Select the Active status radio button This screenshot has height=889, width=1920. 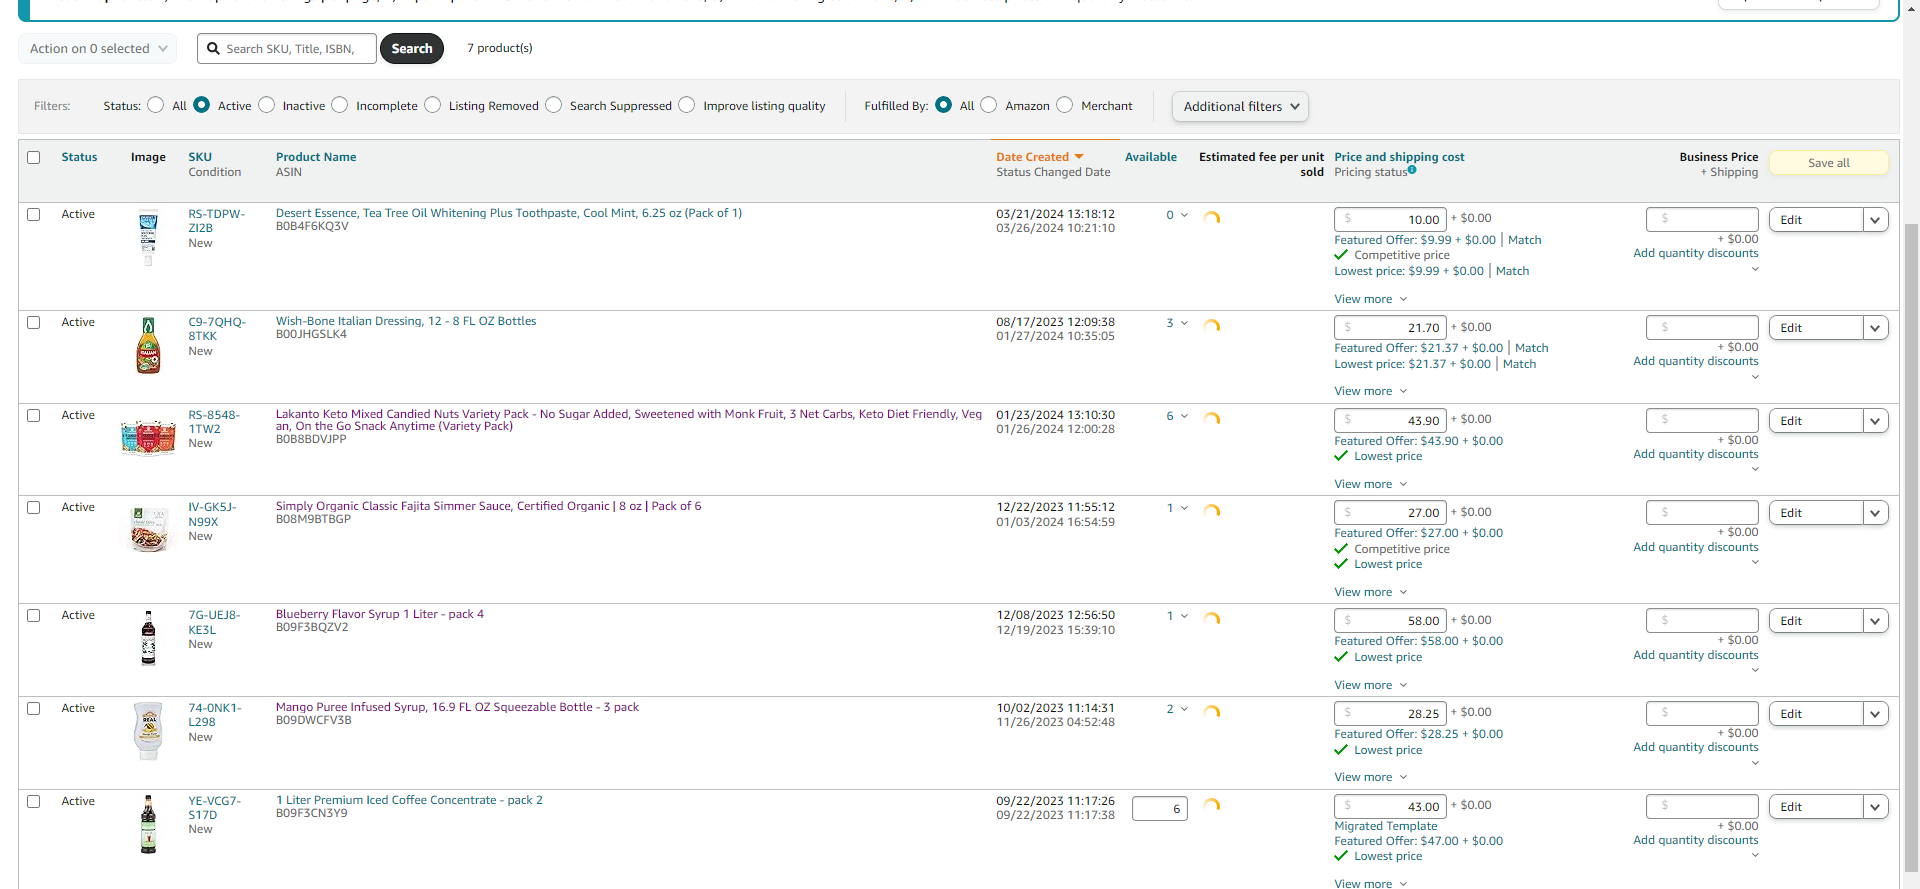coord(202,105)
